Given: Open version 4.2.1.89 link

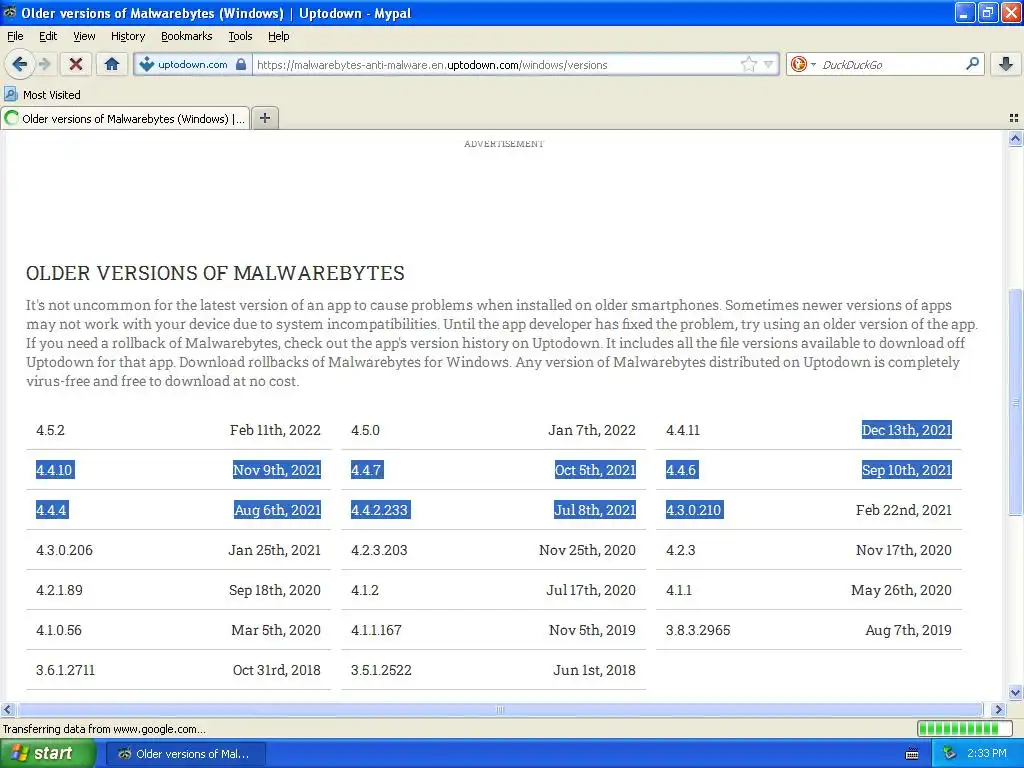Looking at the screenshot, I should 59,590.
